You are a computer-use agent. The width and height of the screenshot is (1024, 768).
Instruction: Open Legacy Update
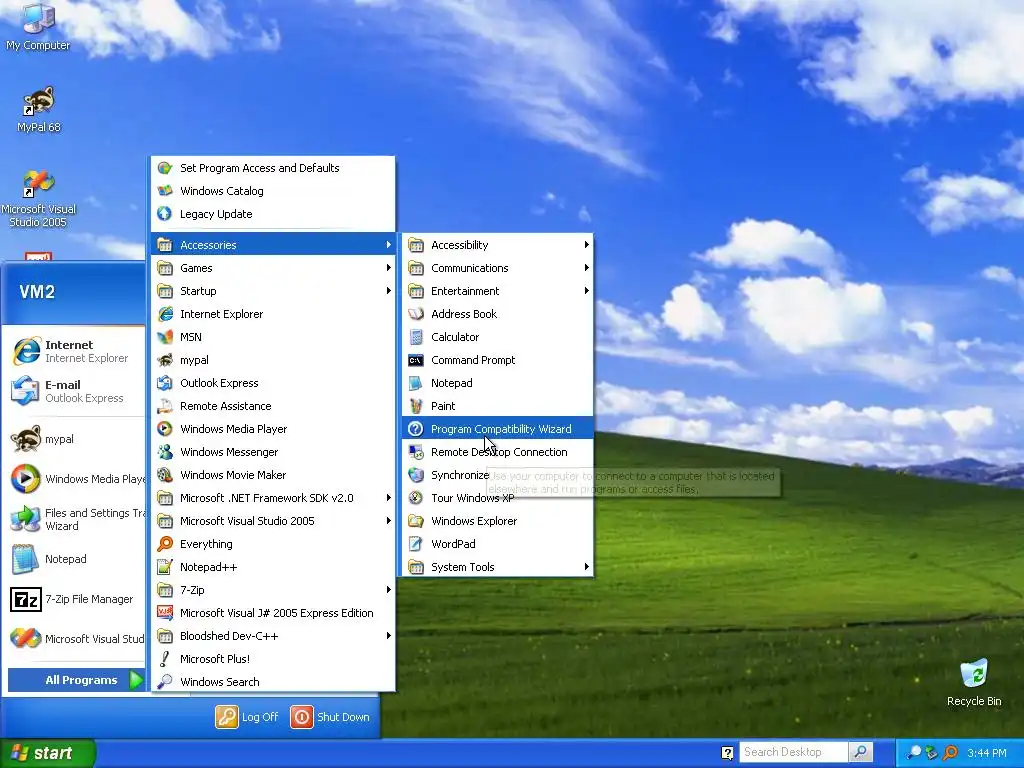(x=273, y=214)
